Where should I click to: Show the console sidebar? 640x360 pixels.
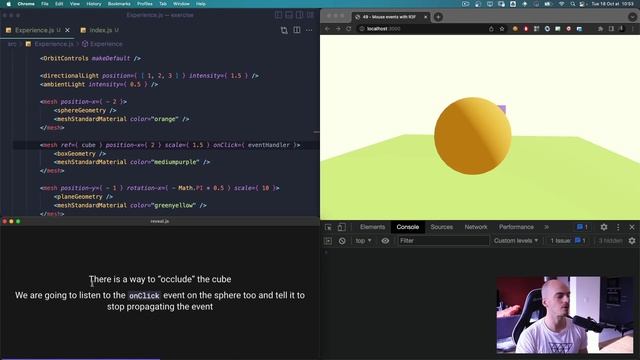pos(328,241)
